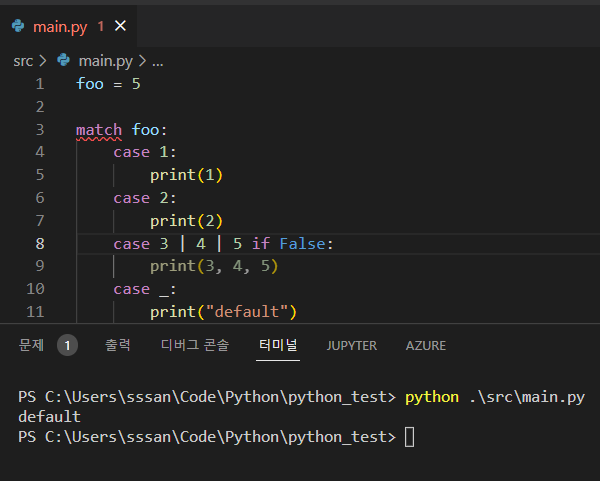Click the False keyword on line 8
The height and width of the screenshot is (481, 600).
(302, 243)
